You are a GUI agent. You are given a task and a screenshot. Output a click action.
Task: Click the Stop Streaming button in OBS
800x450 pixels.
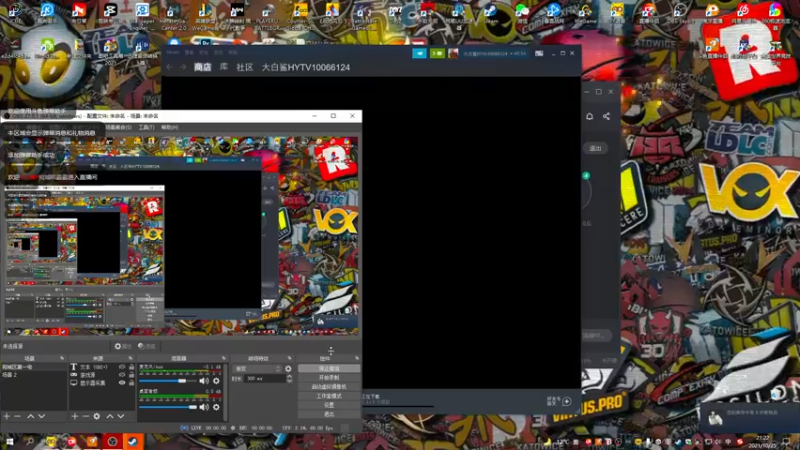tap(329, 368)
